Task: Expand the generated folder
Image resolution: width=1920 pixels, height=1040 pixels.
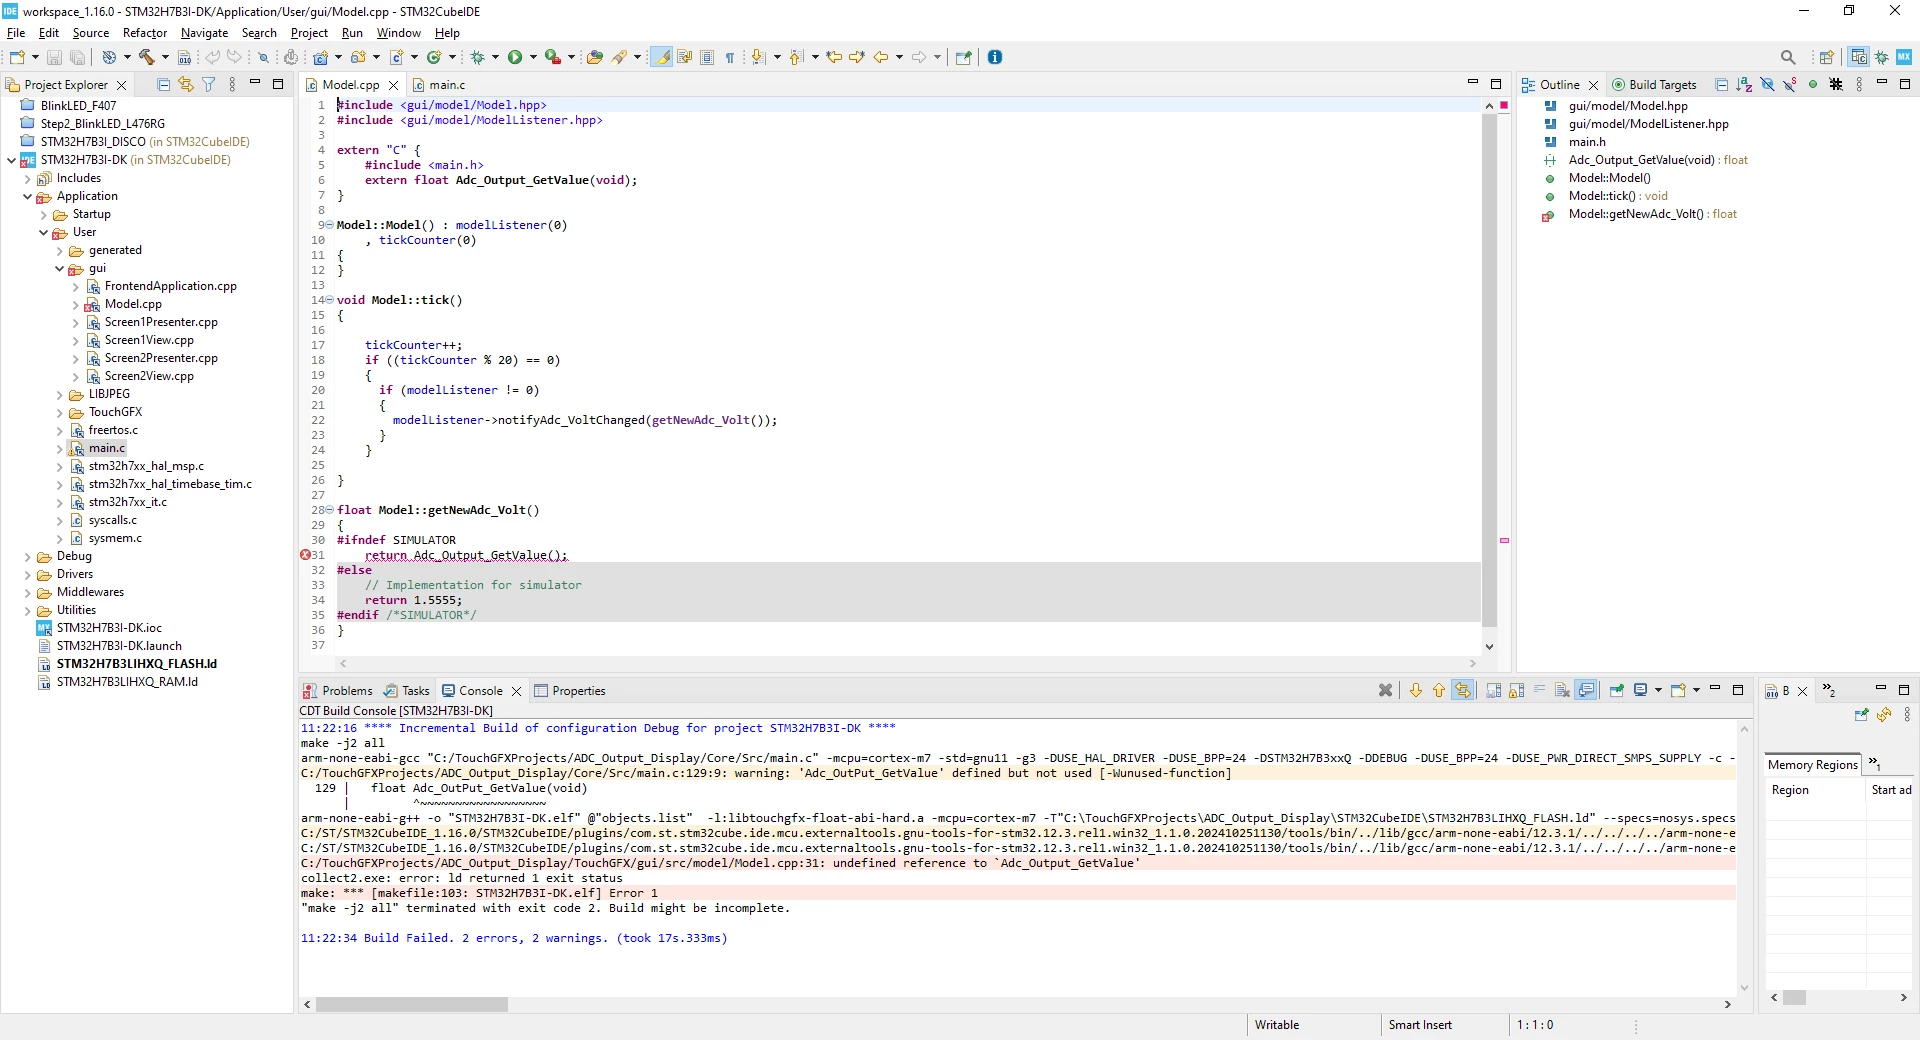Action: coord(60,251)
